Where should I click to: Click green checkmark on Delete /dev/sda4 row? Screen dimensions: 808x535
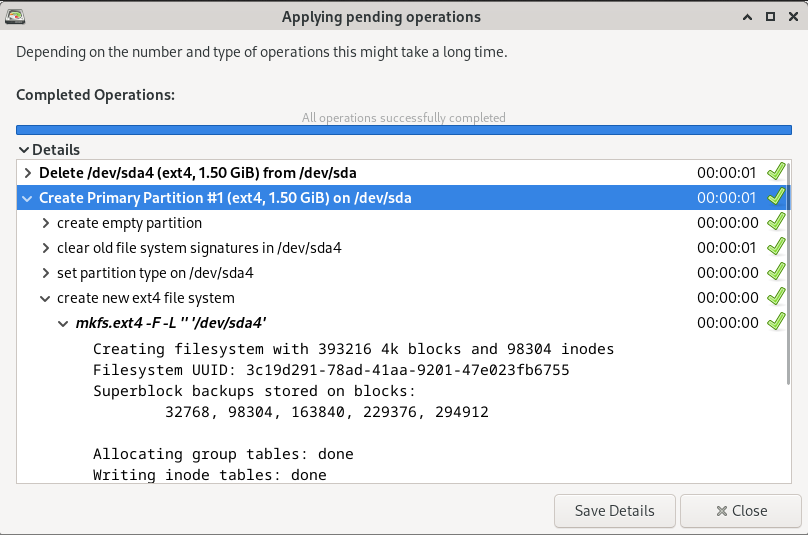click(x=776, y=172)
